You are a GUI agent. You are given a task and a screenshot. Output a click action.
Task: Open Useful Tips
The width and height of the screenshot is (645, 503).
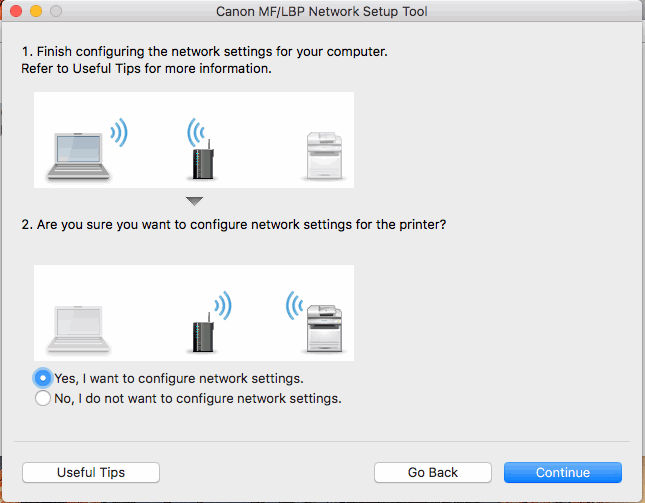click(x=90, y=472)
